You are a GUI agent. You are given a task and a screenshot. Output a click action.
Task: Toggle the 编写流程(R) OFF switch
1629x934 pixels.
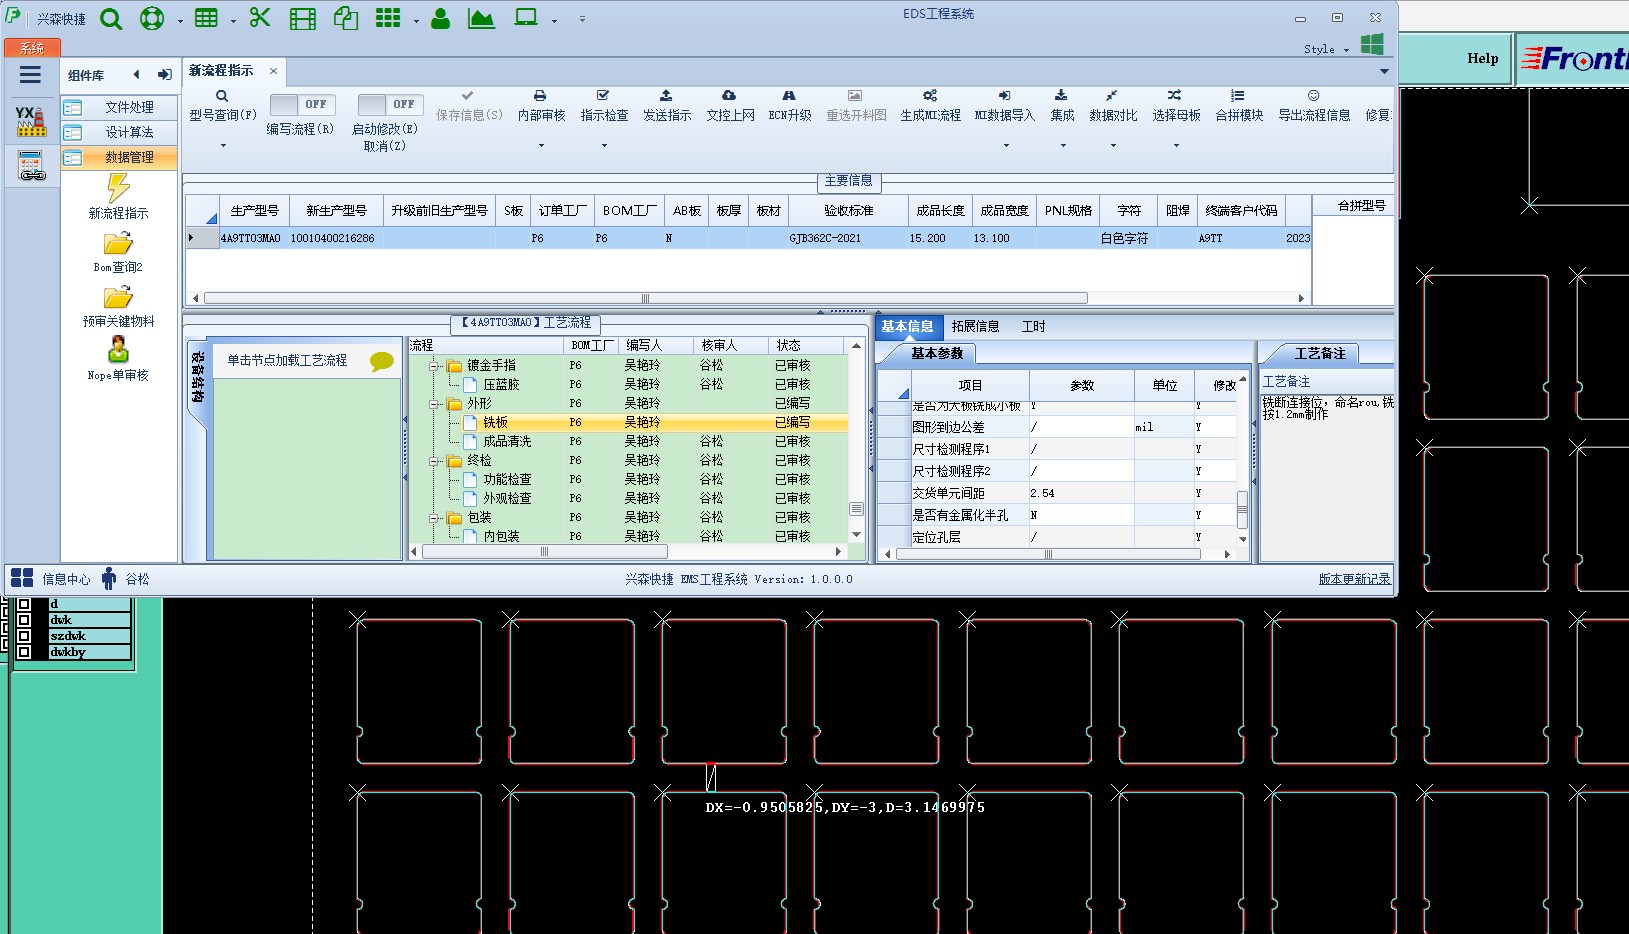pyautogui.click(x=302, y=104)
